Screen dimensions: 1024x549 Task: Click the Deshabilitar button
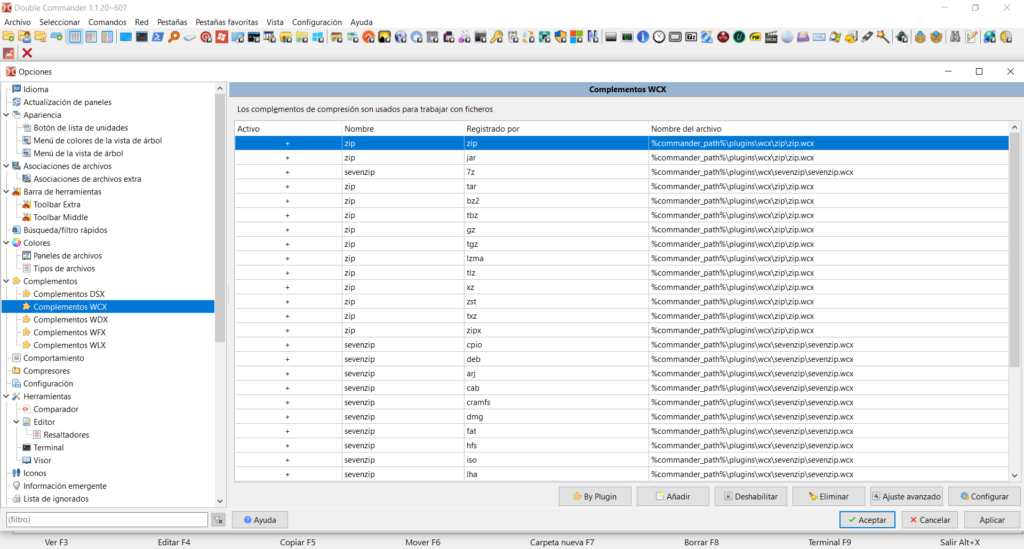[750, 496]
